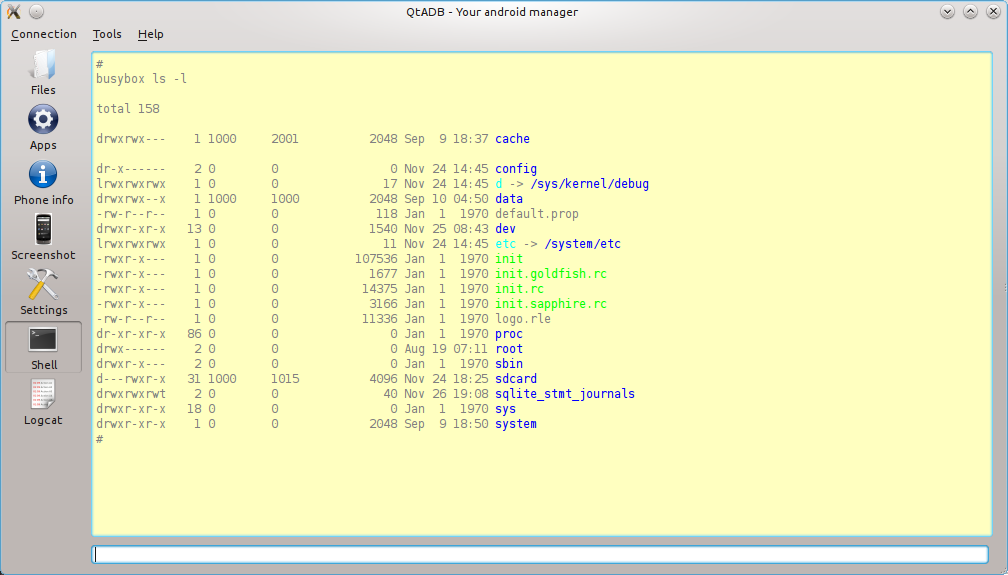Open the Apps panel

43,127
